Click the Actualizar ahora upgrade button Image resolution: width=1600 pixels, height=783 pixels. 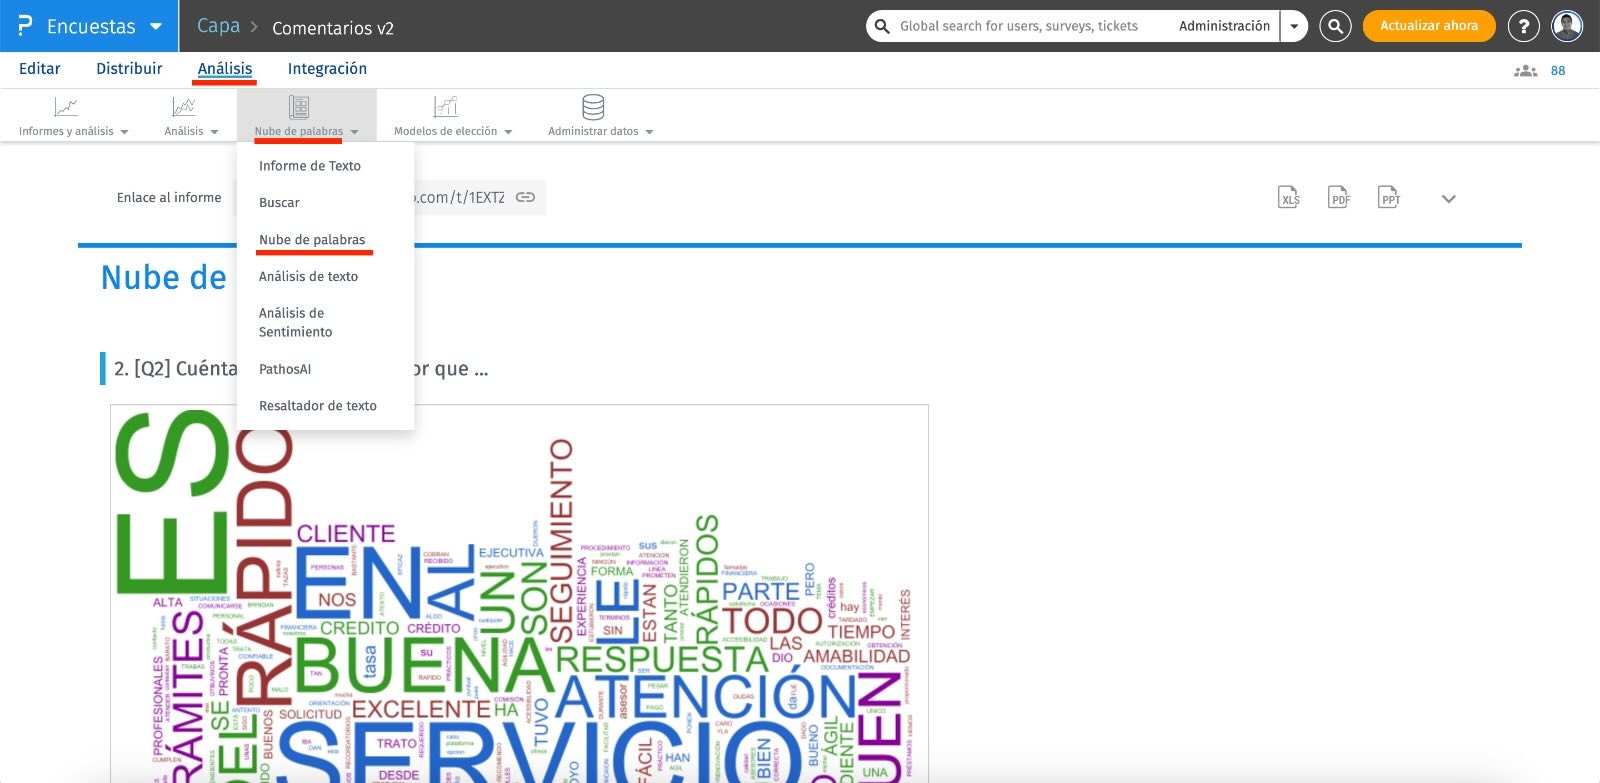coord(1429,26)
